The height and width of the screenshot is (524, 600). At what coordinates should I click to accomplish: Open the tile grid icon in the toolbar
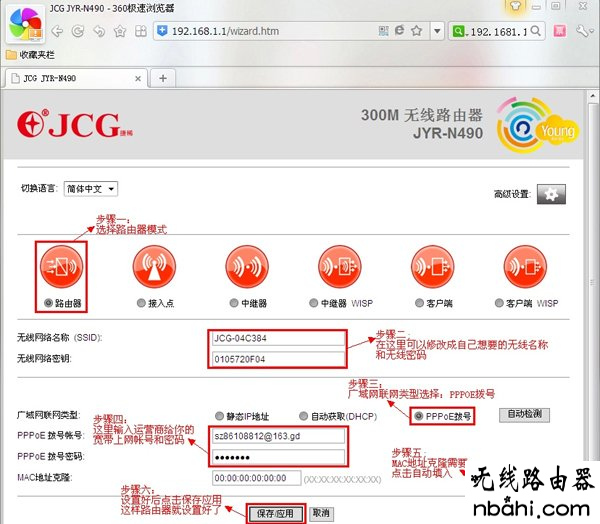(x=141, y=31)
